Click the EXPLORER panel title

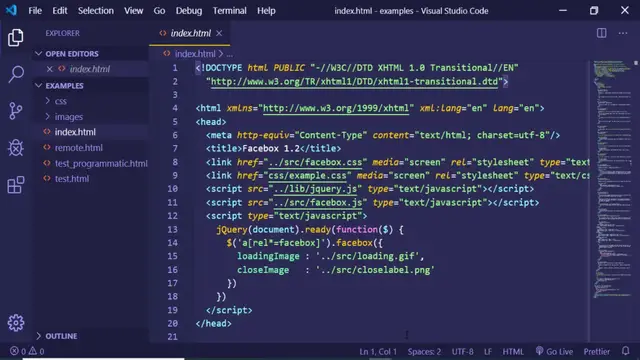(62, 33)
